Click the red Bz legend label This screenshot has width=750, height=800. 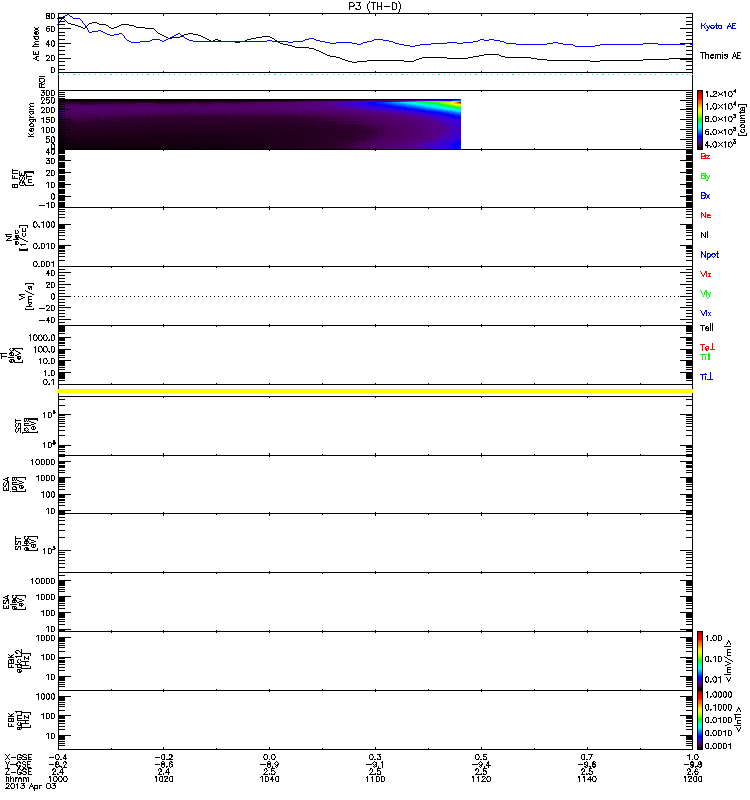(705, 156)
